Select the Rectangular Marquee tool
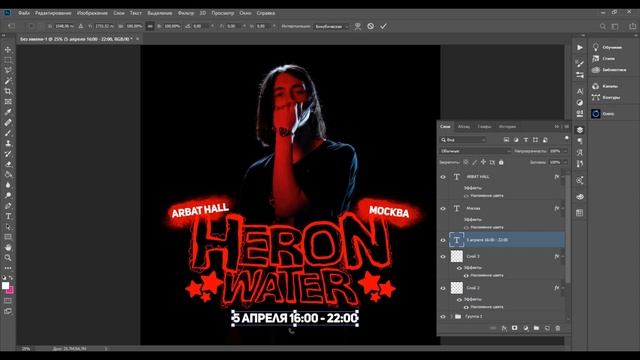 point(8,60)
